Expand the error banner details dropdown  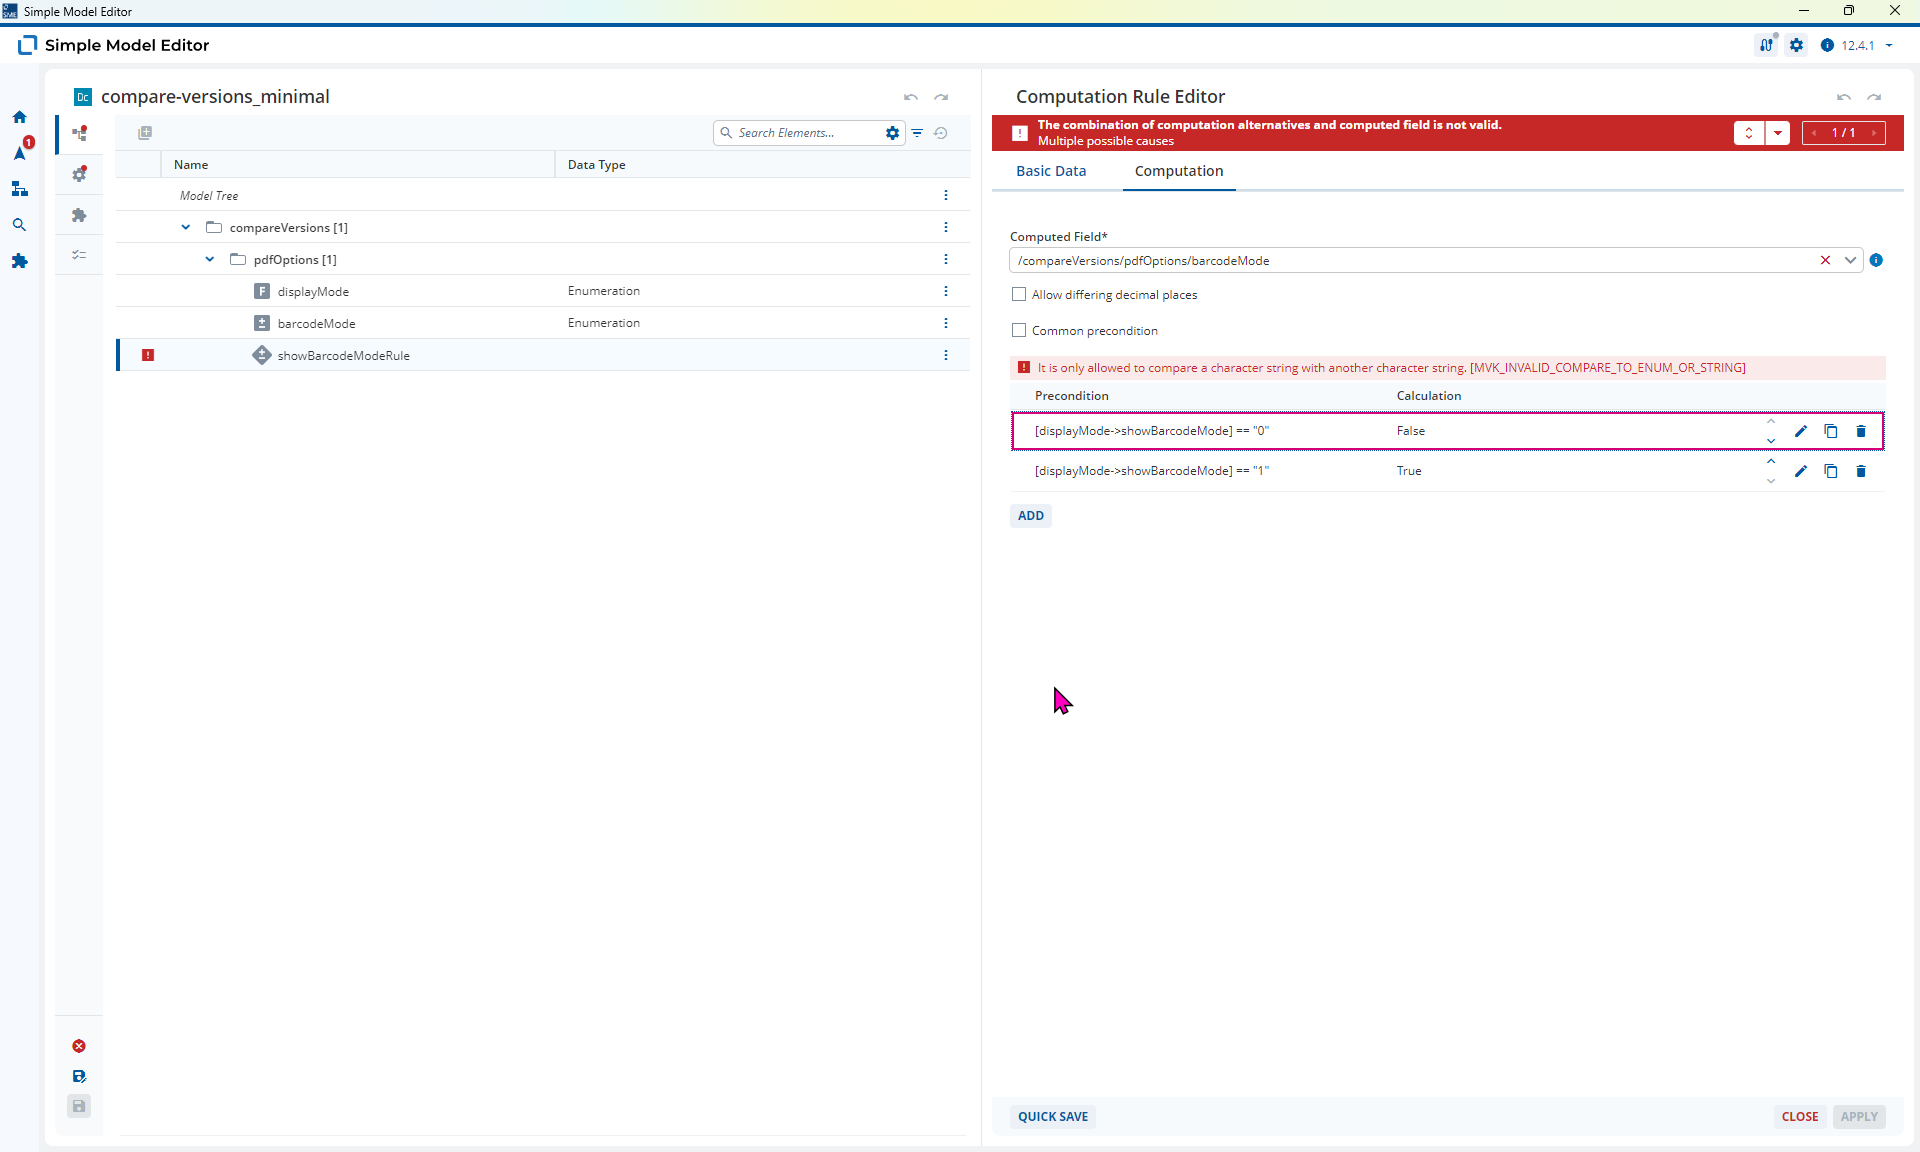1777,133
